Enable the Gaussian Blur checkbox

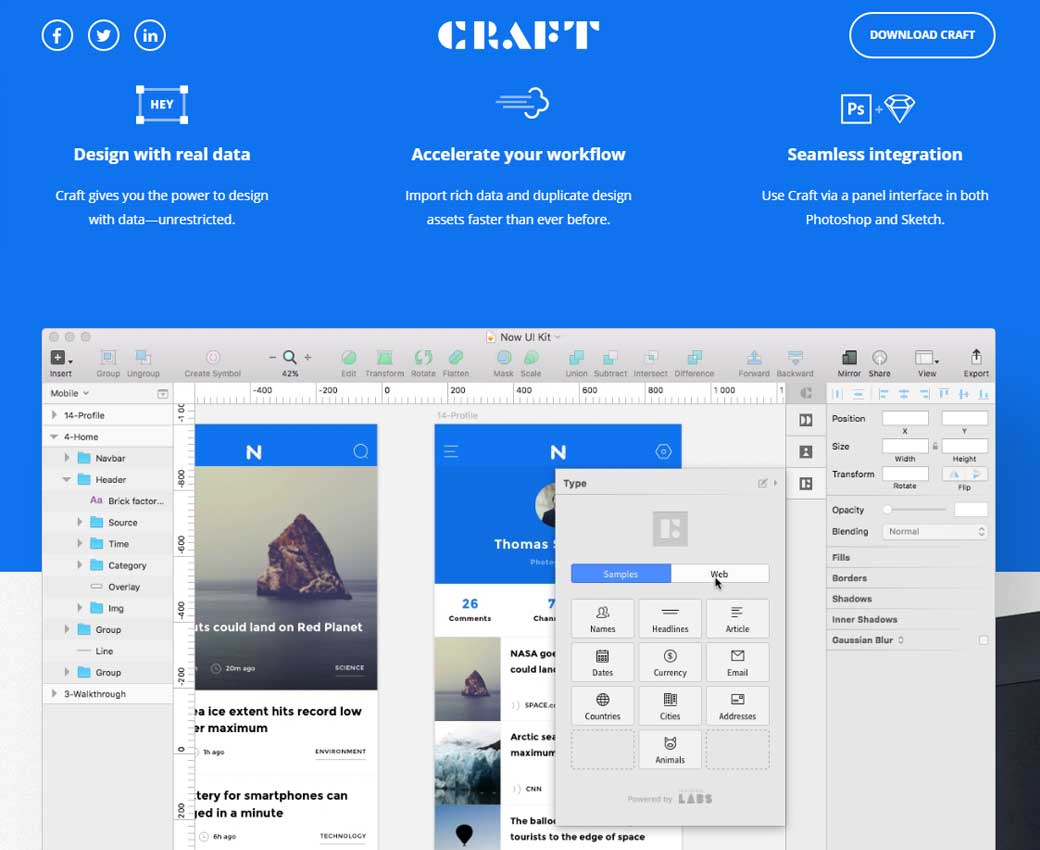click(x=983, y=640)
